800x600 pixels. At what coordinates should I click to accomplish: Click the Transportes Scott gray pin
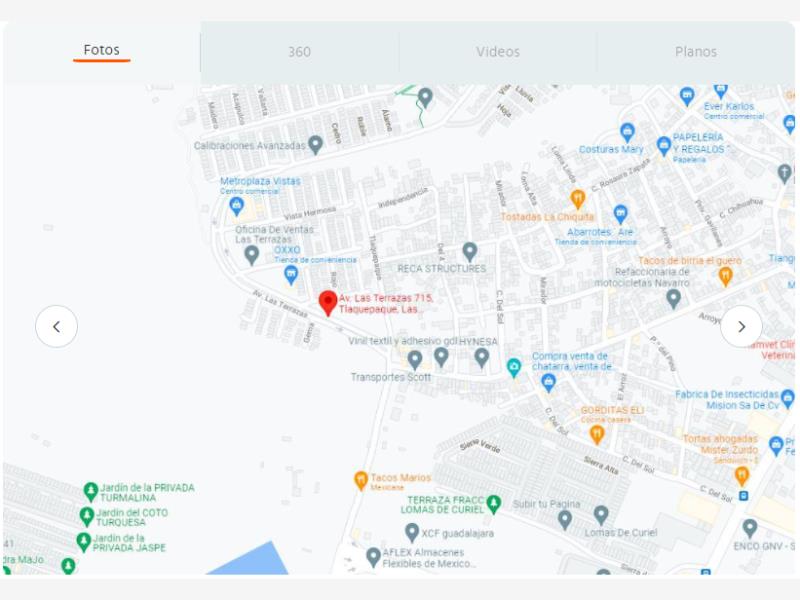[415, 360]
